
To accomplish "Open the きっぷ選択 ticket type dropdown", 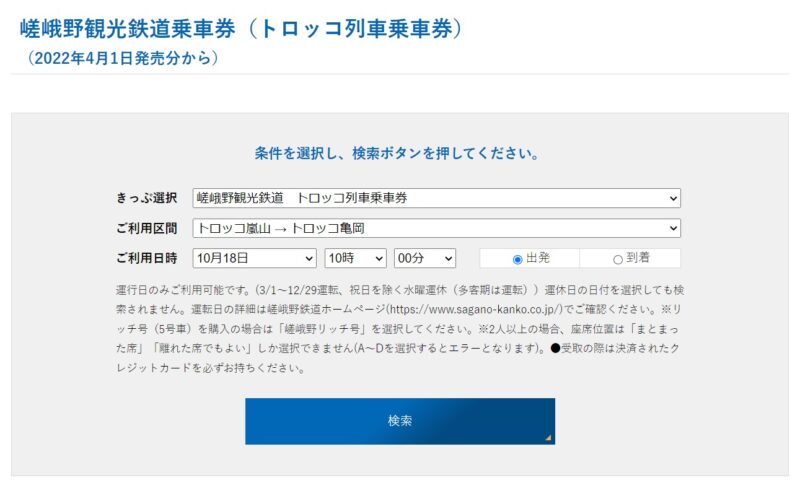I will click(x=437, y=198).
